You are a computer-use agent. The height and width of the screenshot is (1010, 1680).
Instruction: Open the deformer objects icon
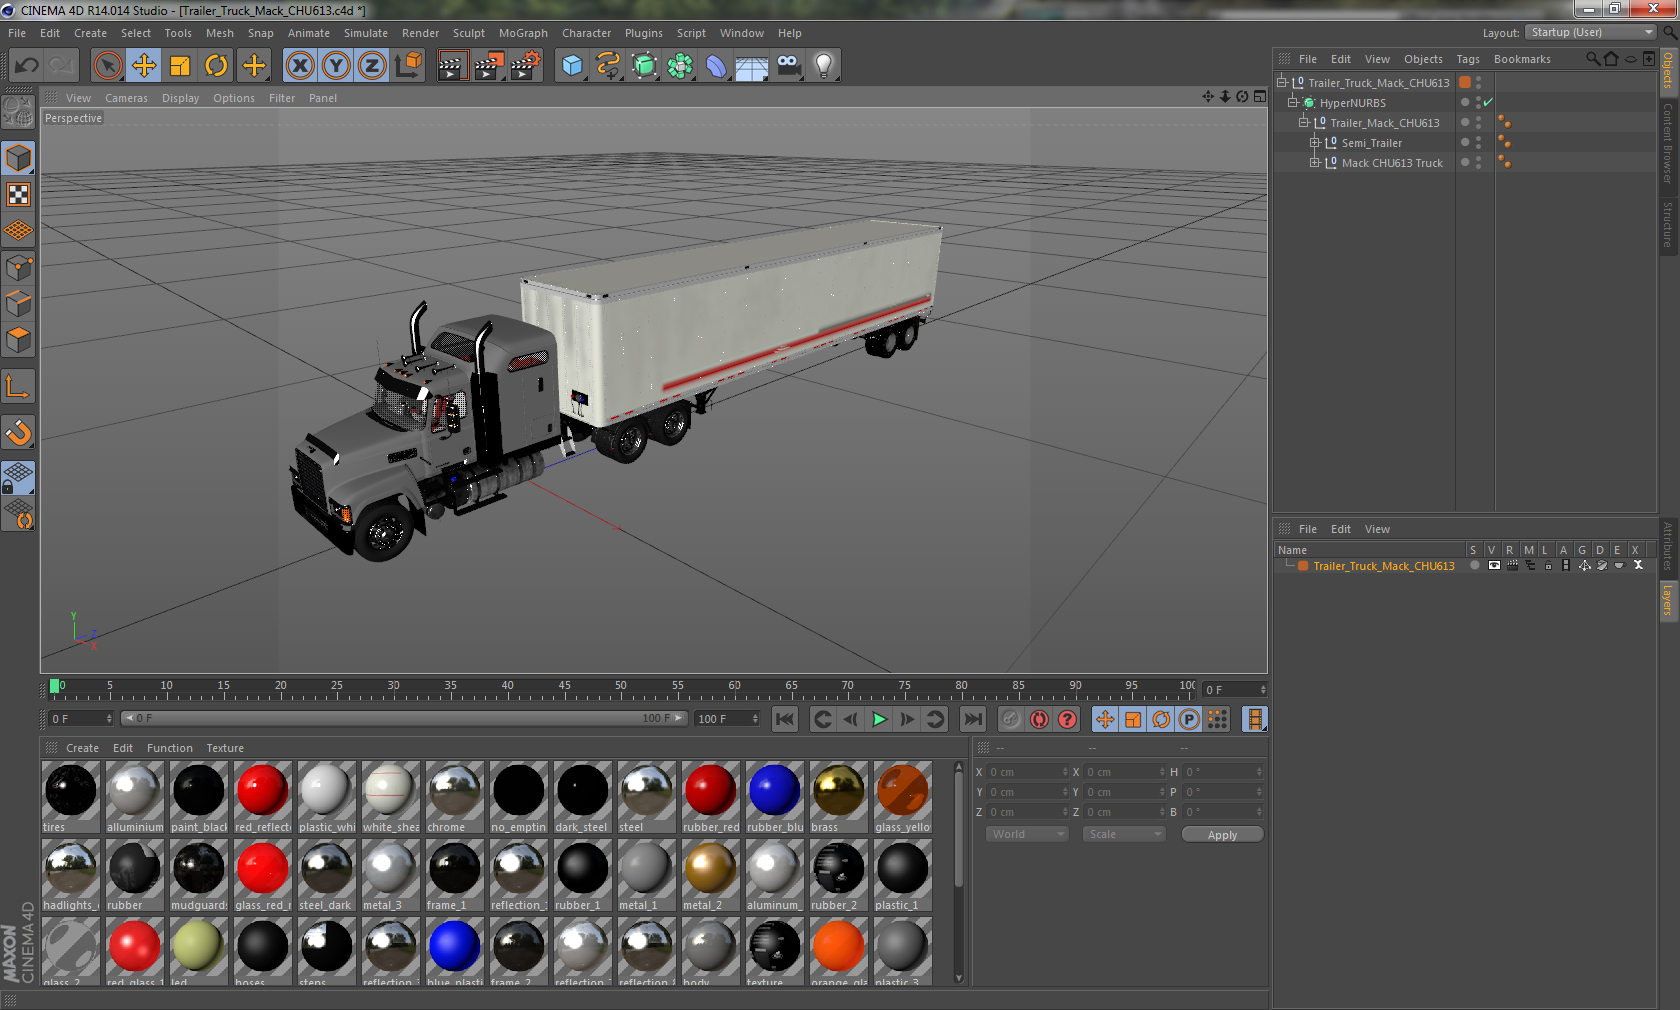(716, 66)
